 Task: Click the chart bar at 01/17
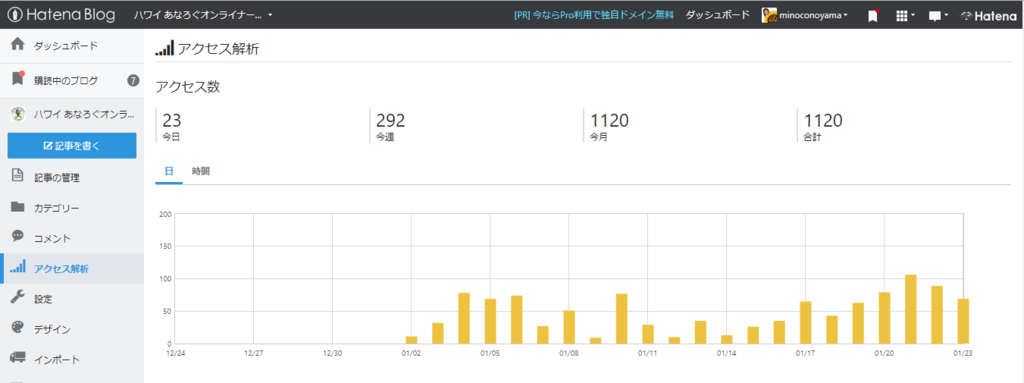(806, 322)
